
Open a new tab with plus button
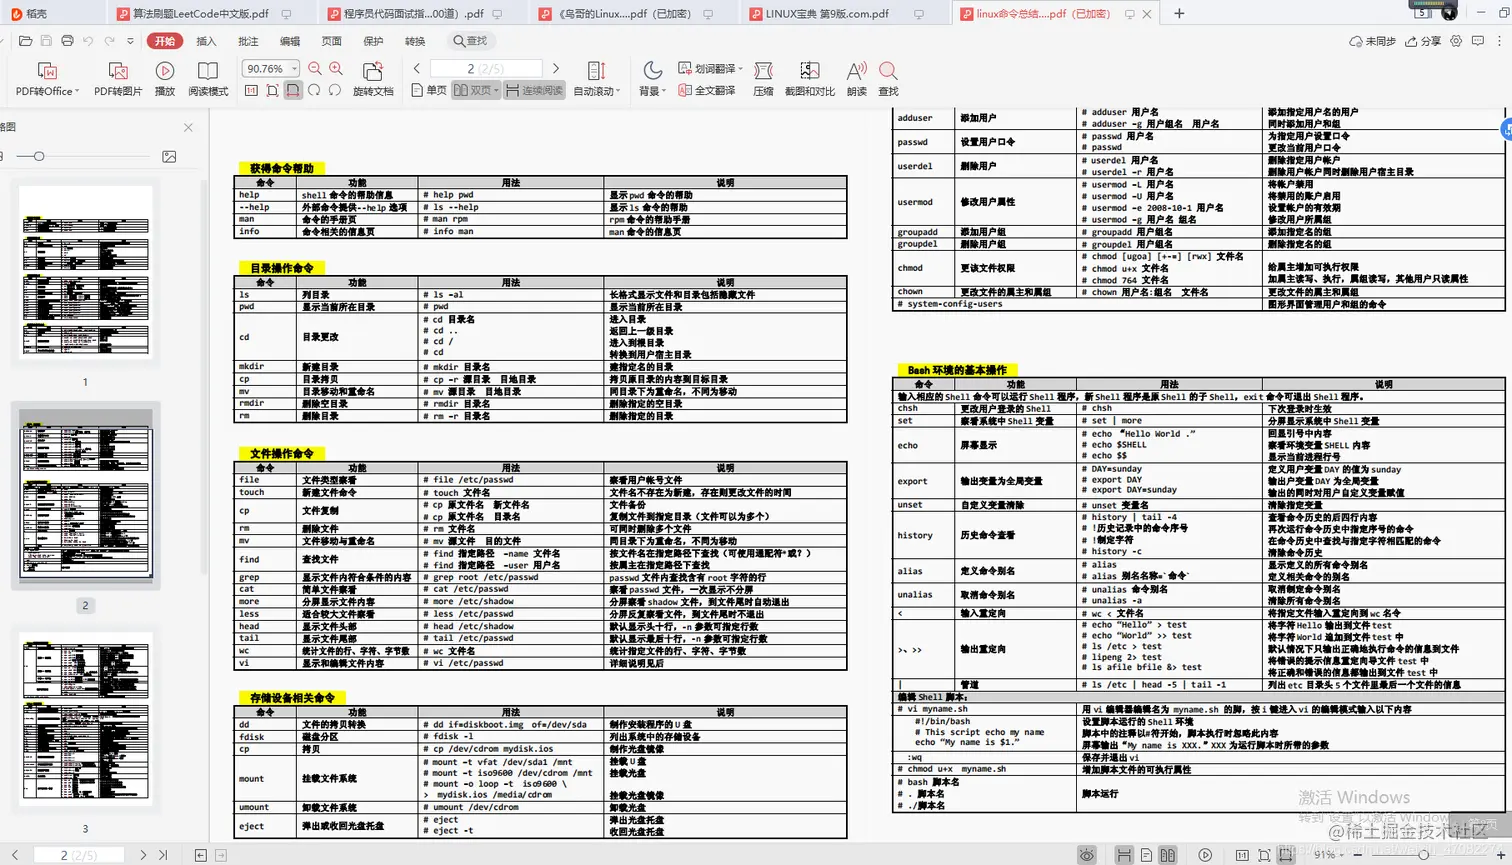pos(1179,14)
